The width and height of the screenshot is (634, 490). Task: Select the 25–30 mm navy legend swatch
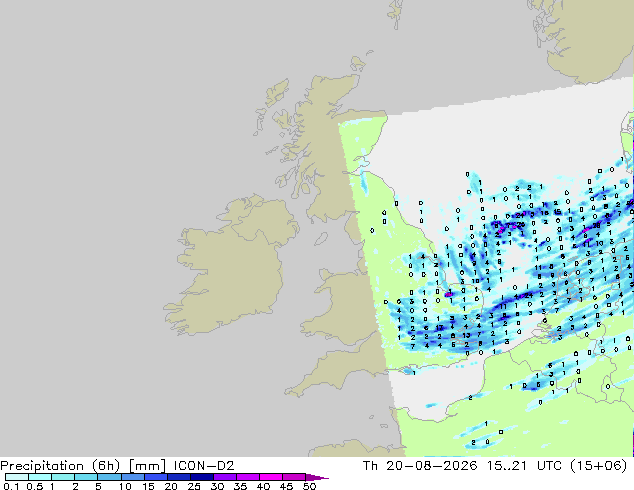coord(202,477)
